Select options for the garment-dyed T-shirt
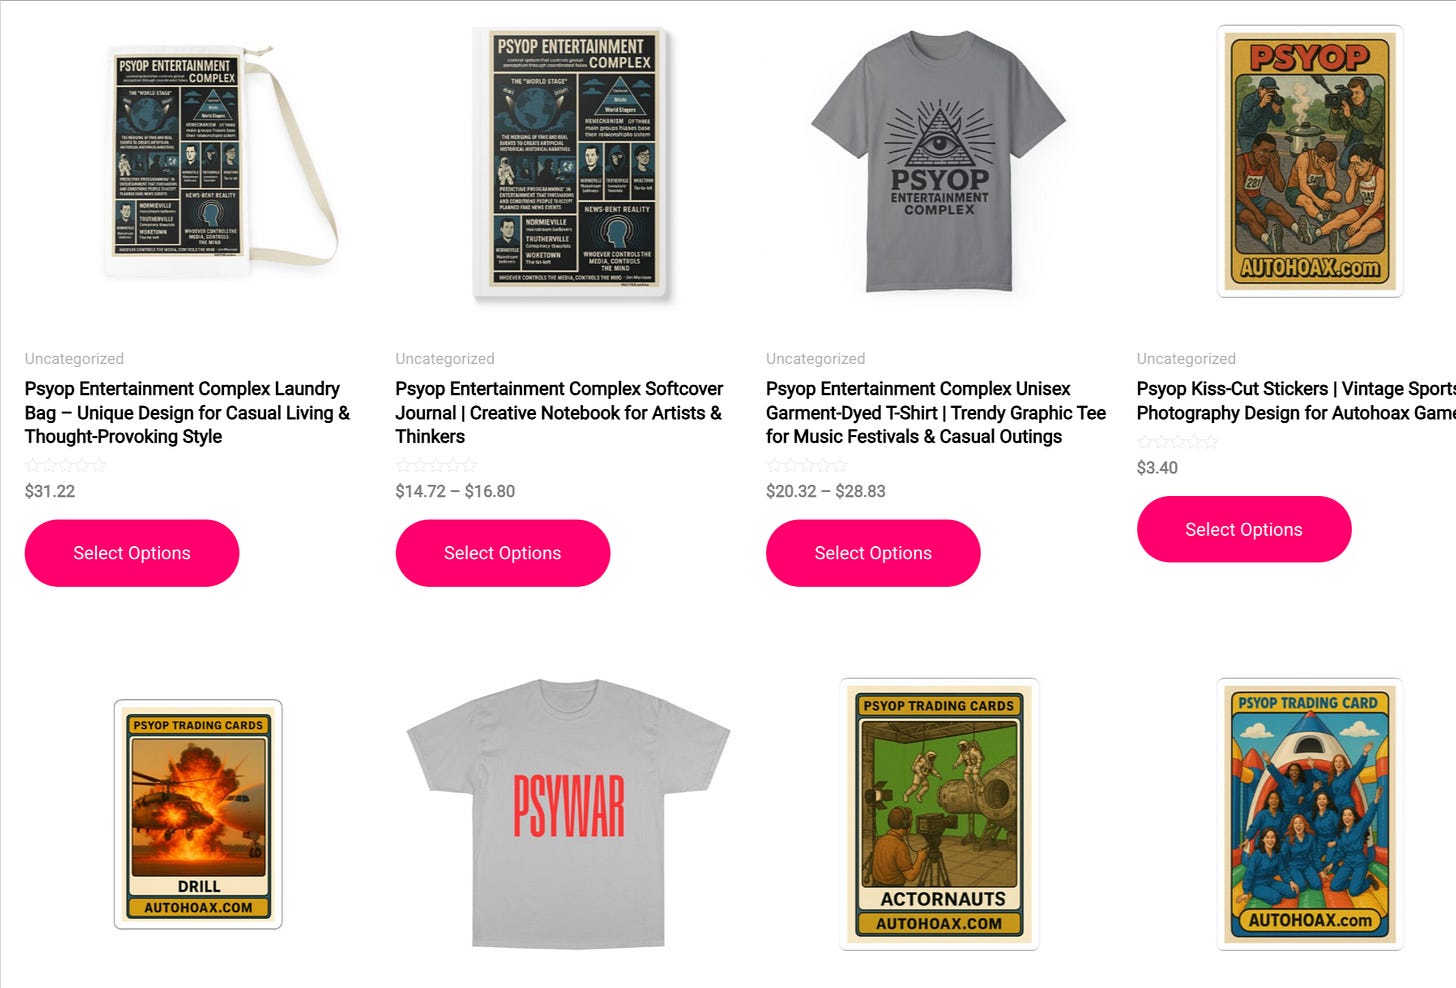This screenshot has width=1456, height=988. point(873,553)
